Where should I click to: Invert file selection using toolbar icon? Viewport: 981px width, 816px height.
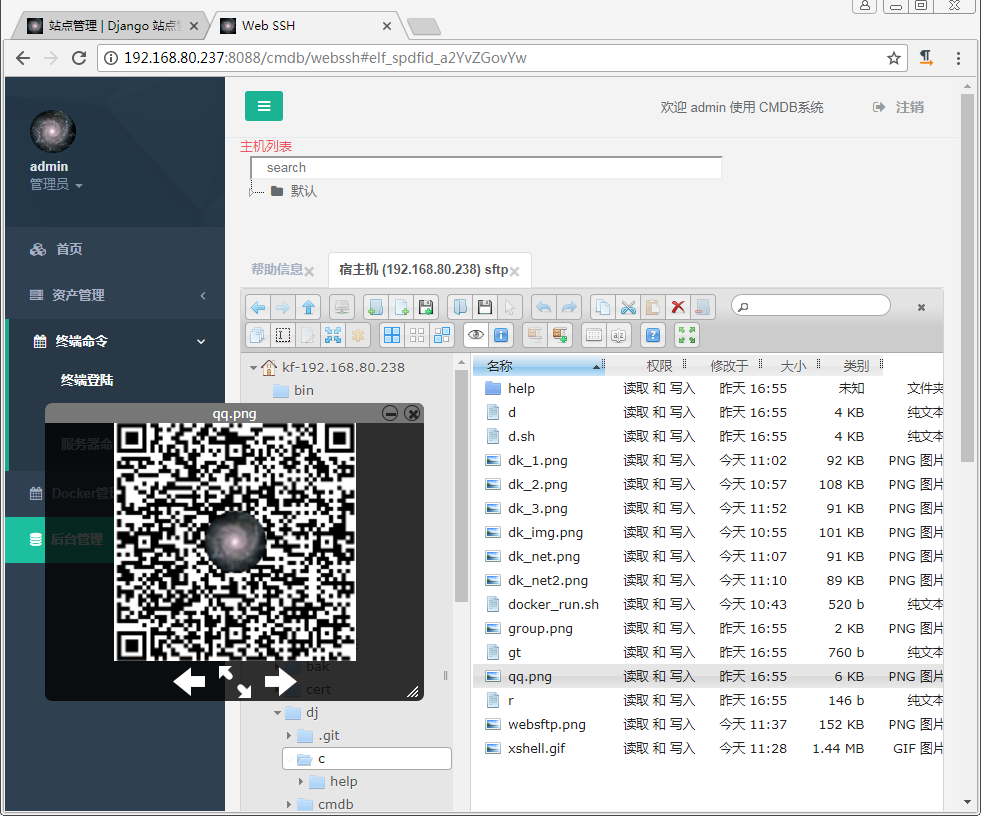pyautogui.click(x=442, y=335)
